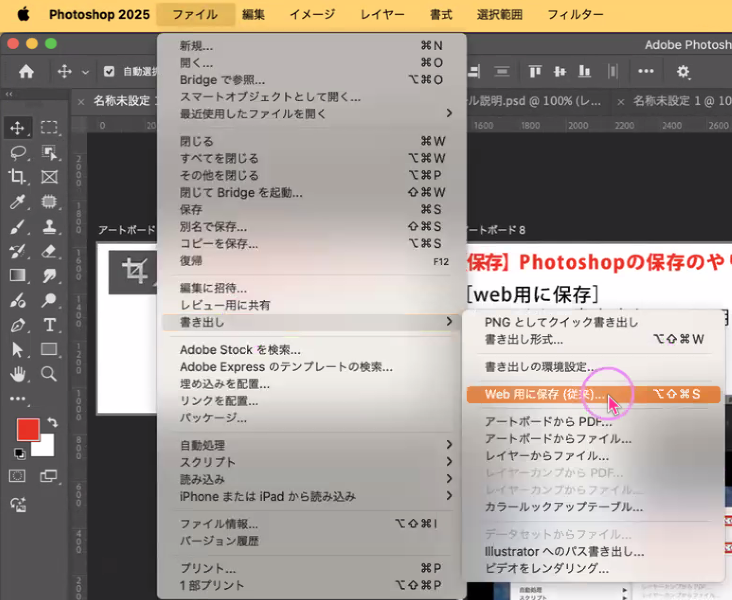
Task: Click the red foreground color swatch
Action: [x=28, y=430]
